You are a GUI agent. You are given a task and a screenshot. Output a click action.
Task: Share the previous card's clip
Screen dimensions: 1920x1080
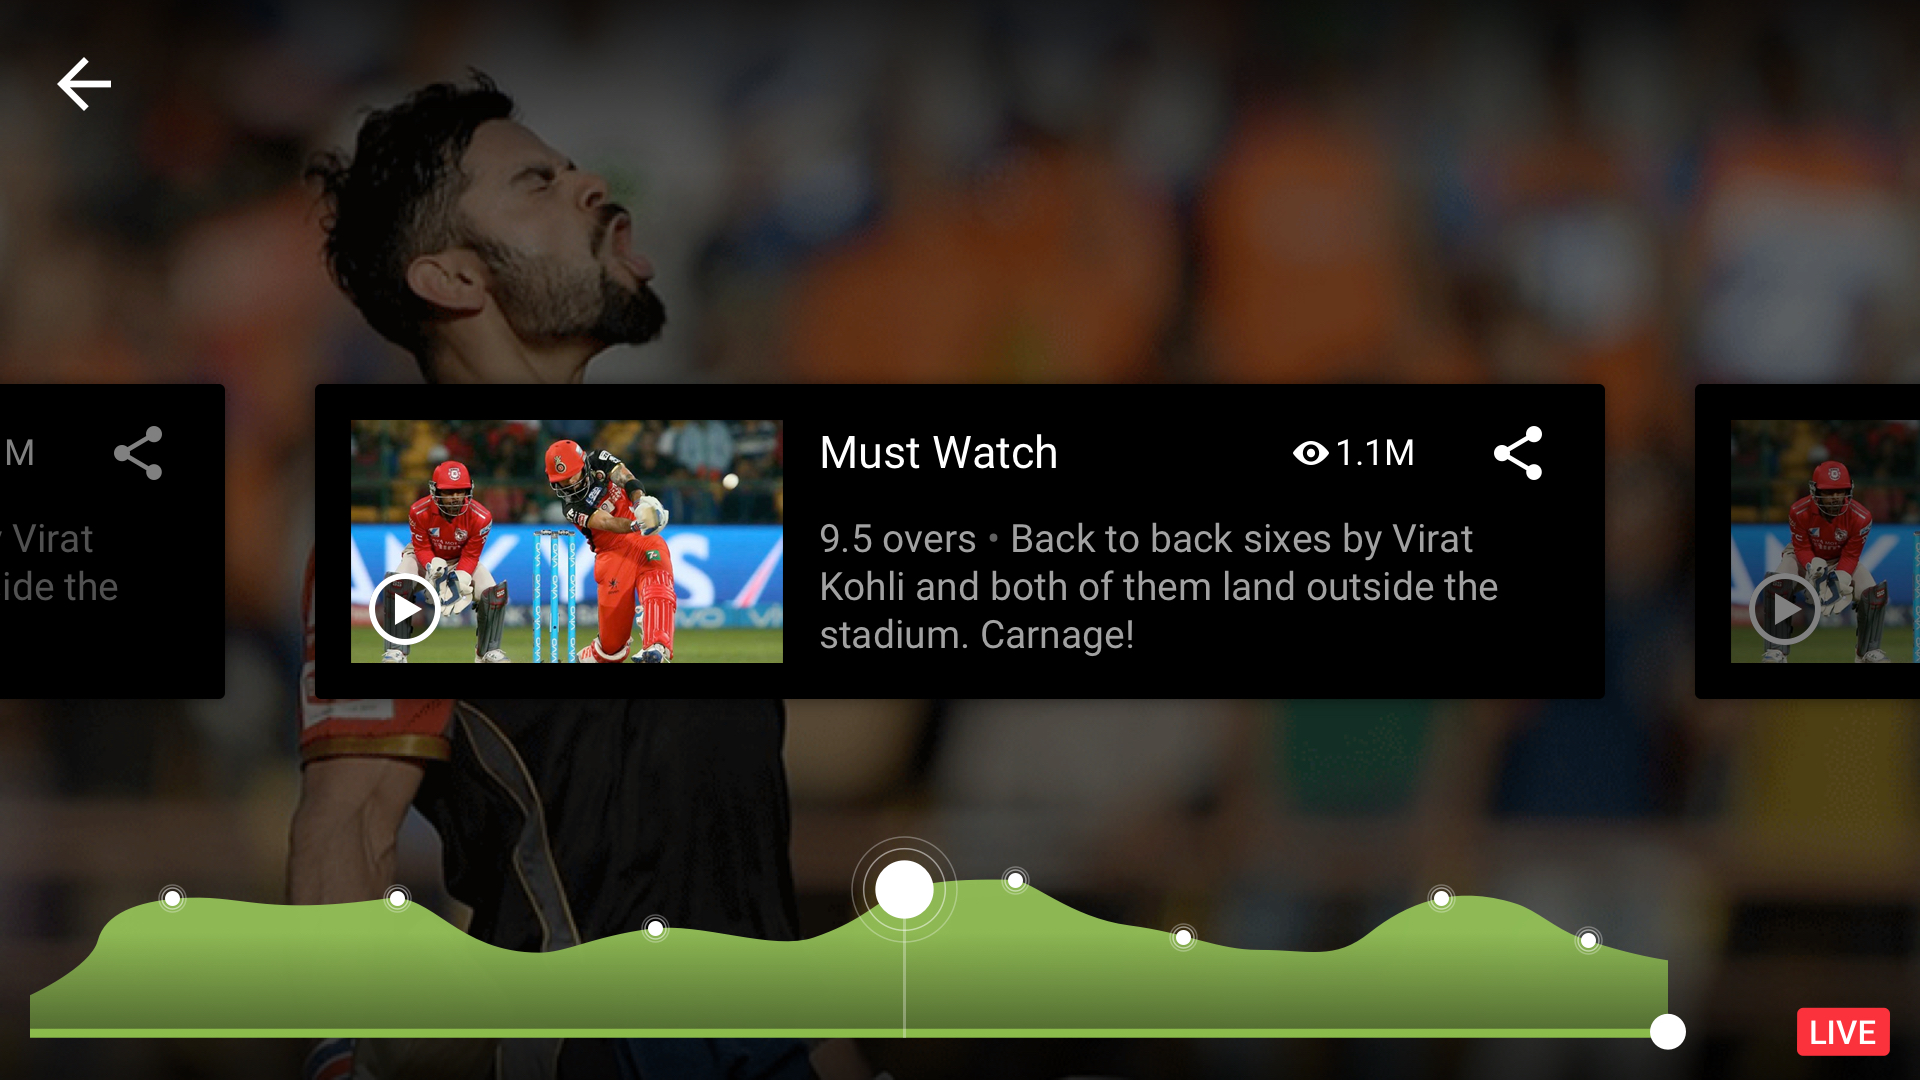click(x=138, y=453)
